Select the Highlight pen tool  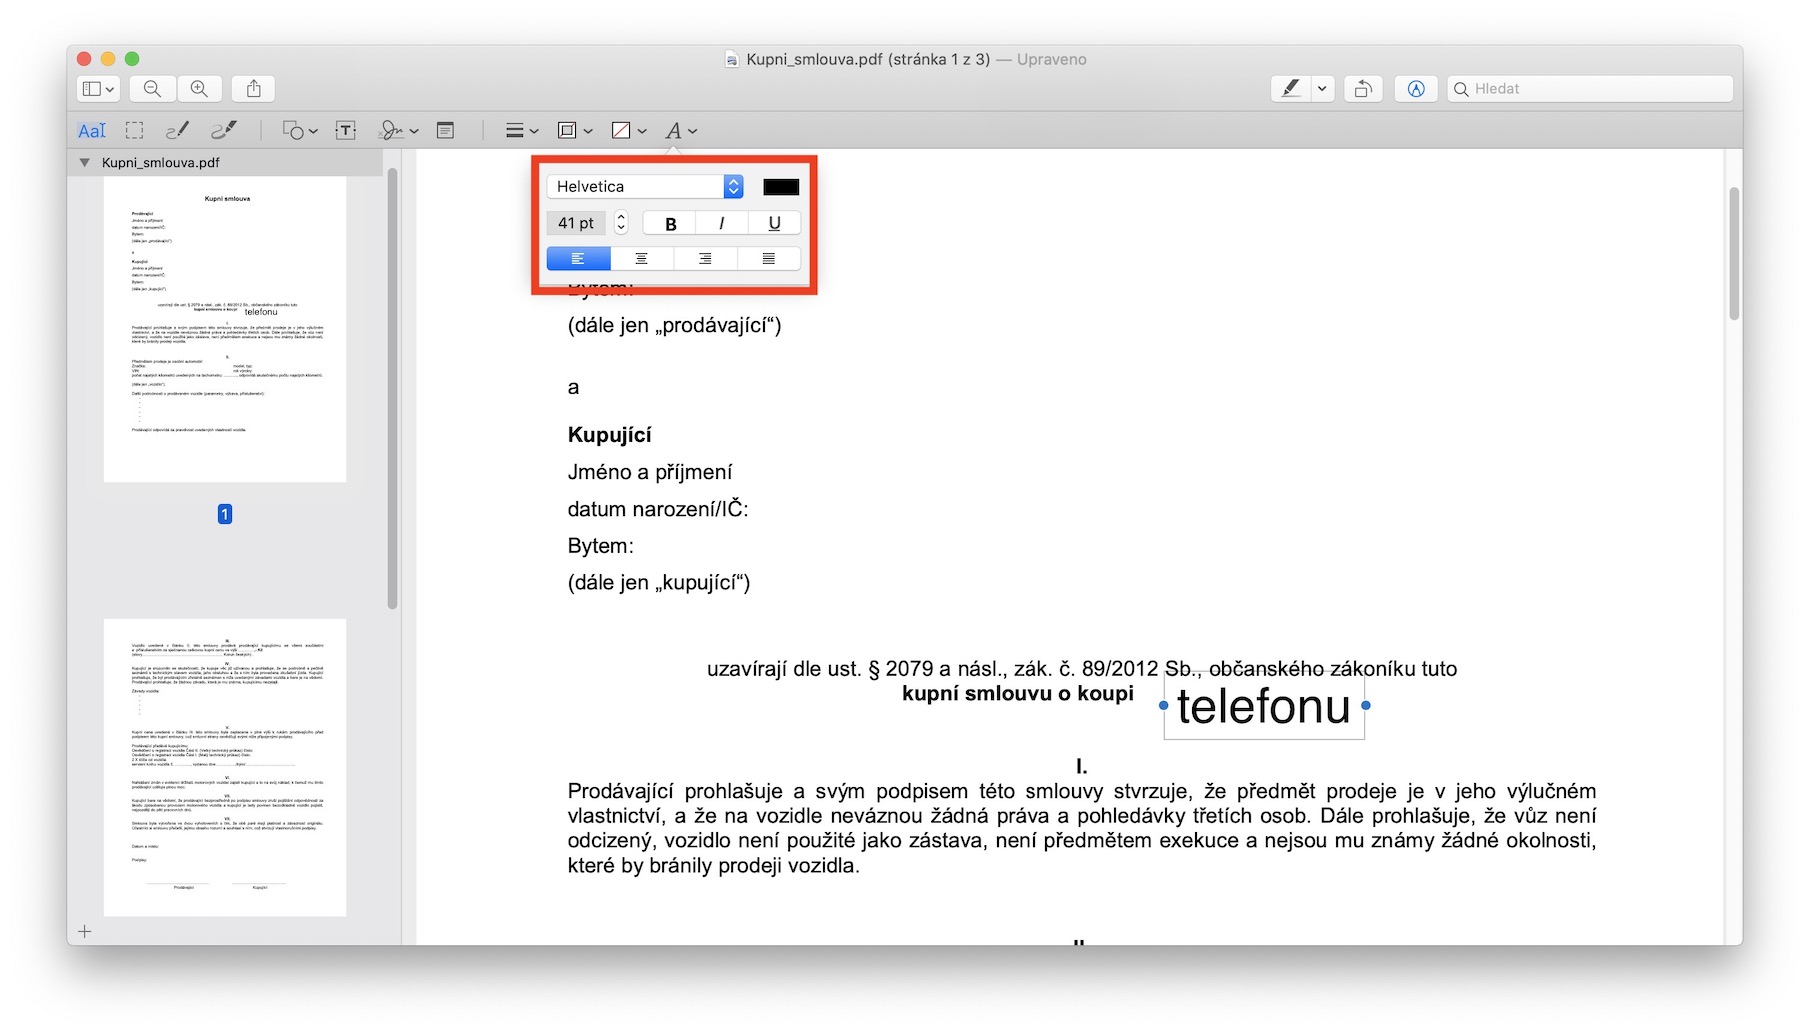click(1291, 89)
